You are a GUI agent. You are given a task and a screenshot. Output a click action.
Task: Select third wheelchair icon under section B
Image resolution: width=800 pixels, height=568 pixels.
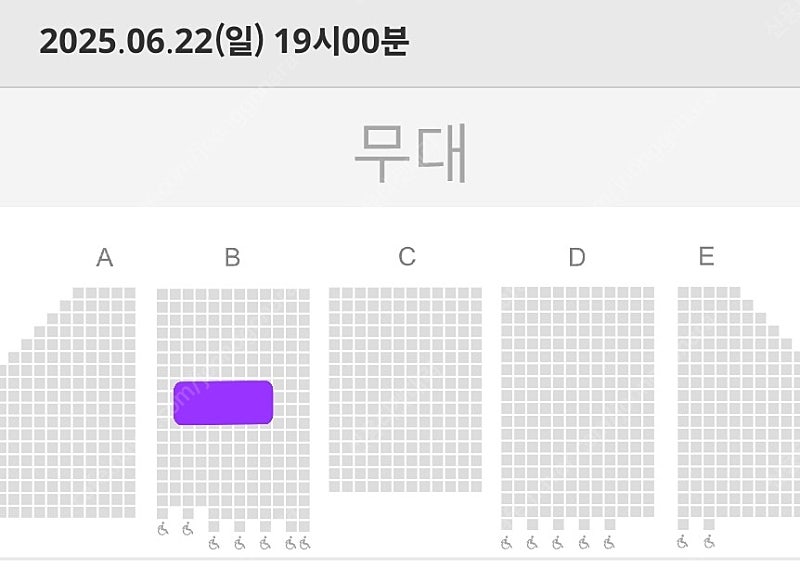click(214, 543)
